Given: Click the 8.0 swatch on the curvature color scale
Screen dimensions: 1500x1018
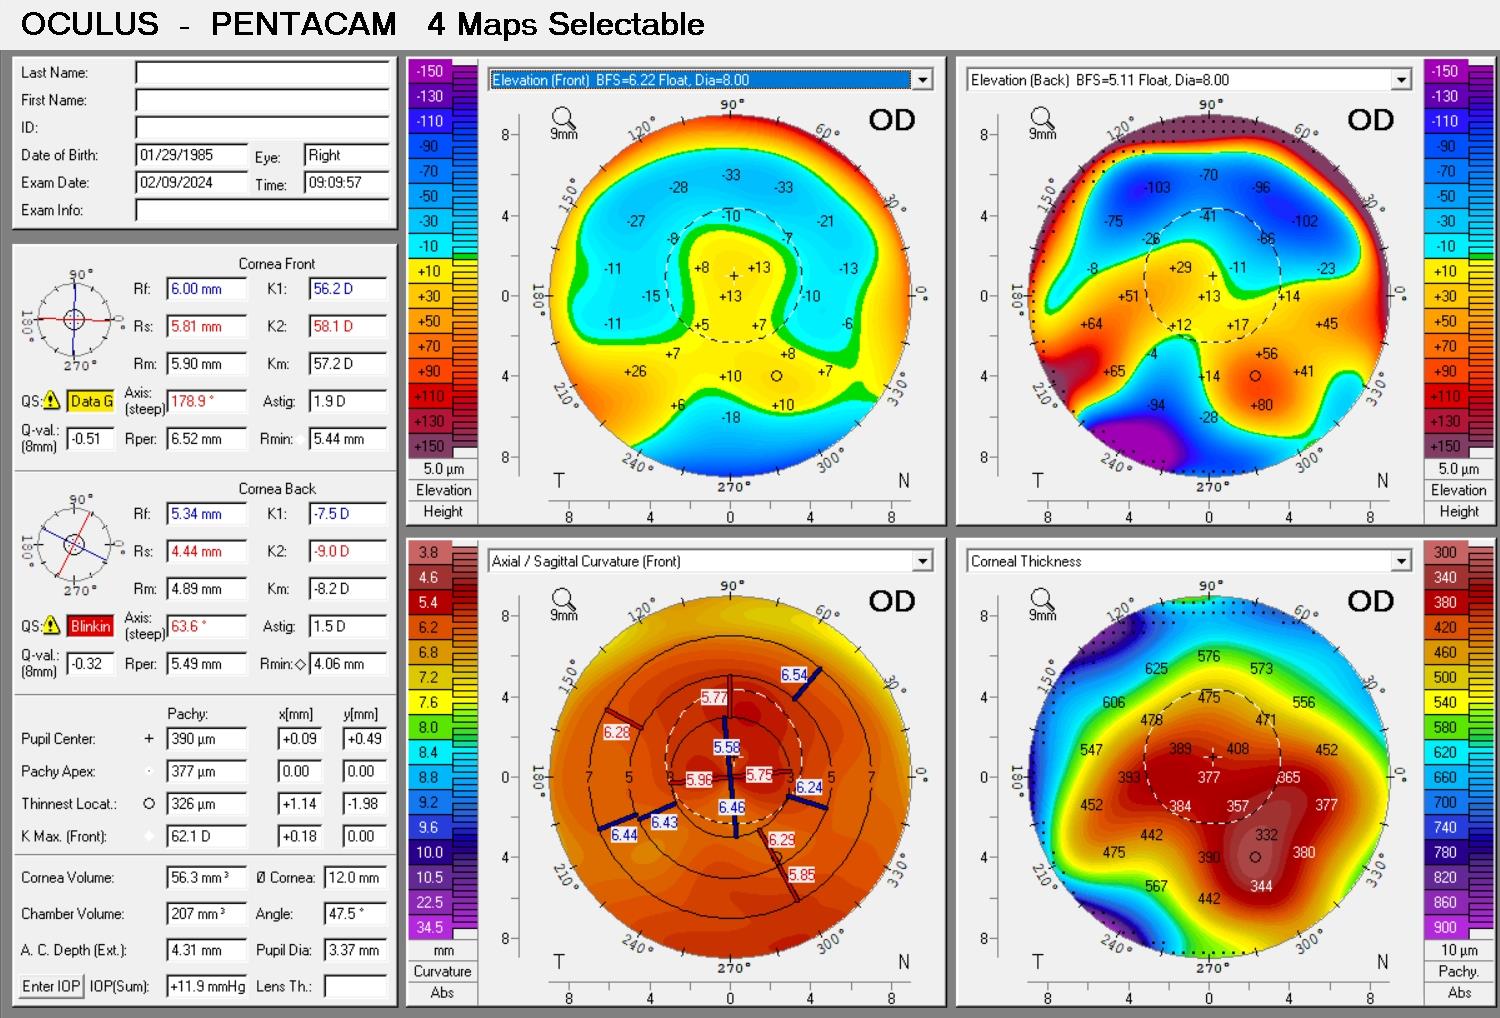Looking at the screenshot, I should (428, 727).
